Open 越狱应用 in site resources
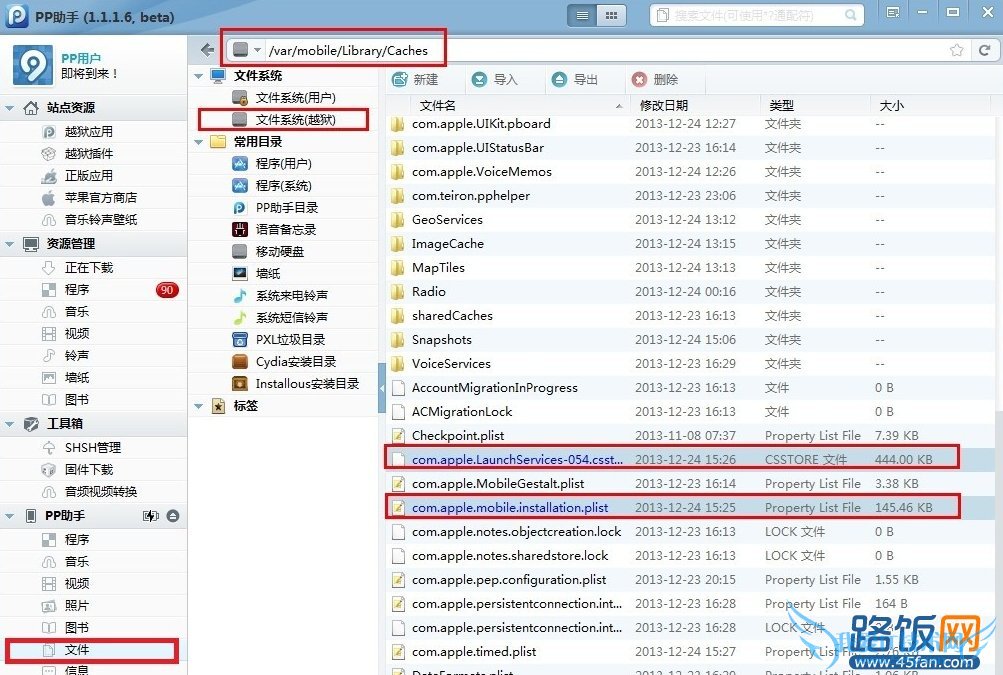This screenshot has width=1003, height=675. click(77, 132)
